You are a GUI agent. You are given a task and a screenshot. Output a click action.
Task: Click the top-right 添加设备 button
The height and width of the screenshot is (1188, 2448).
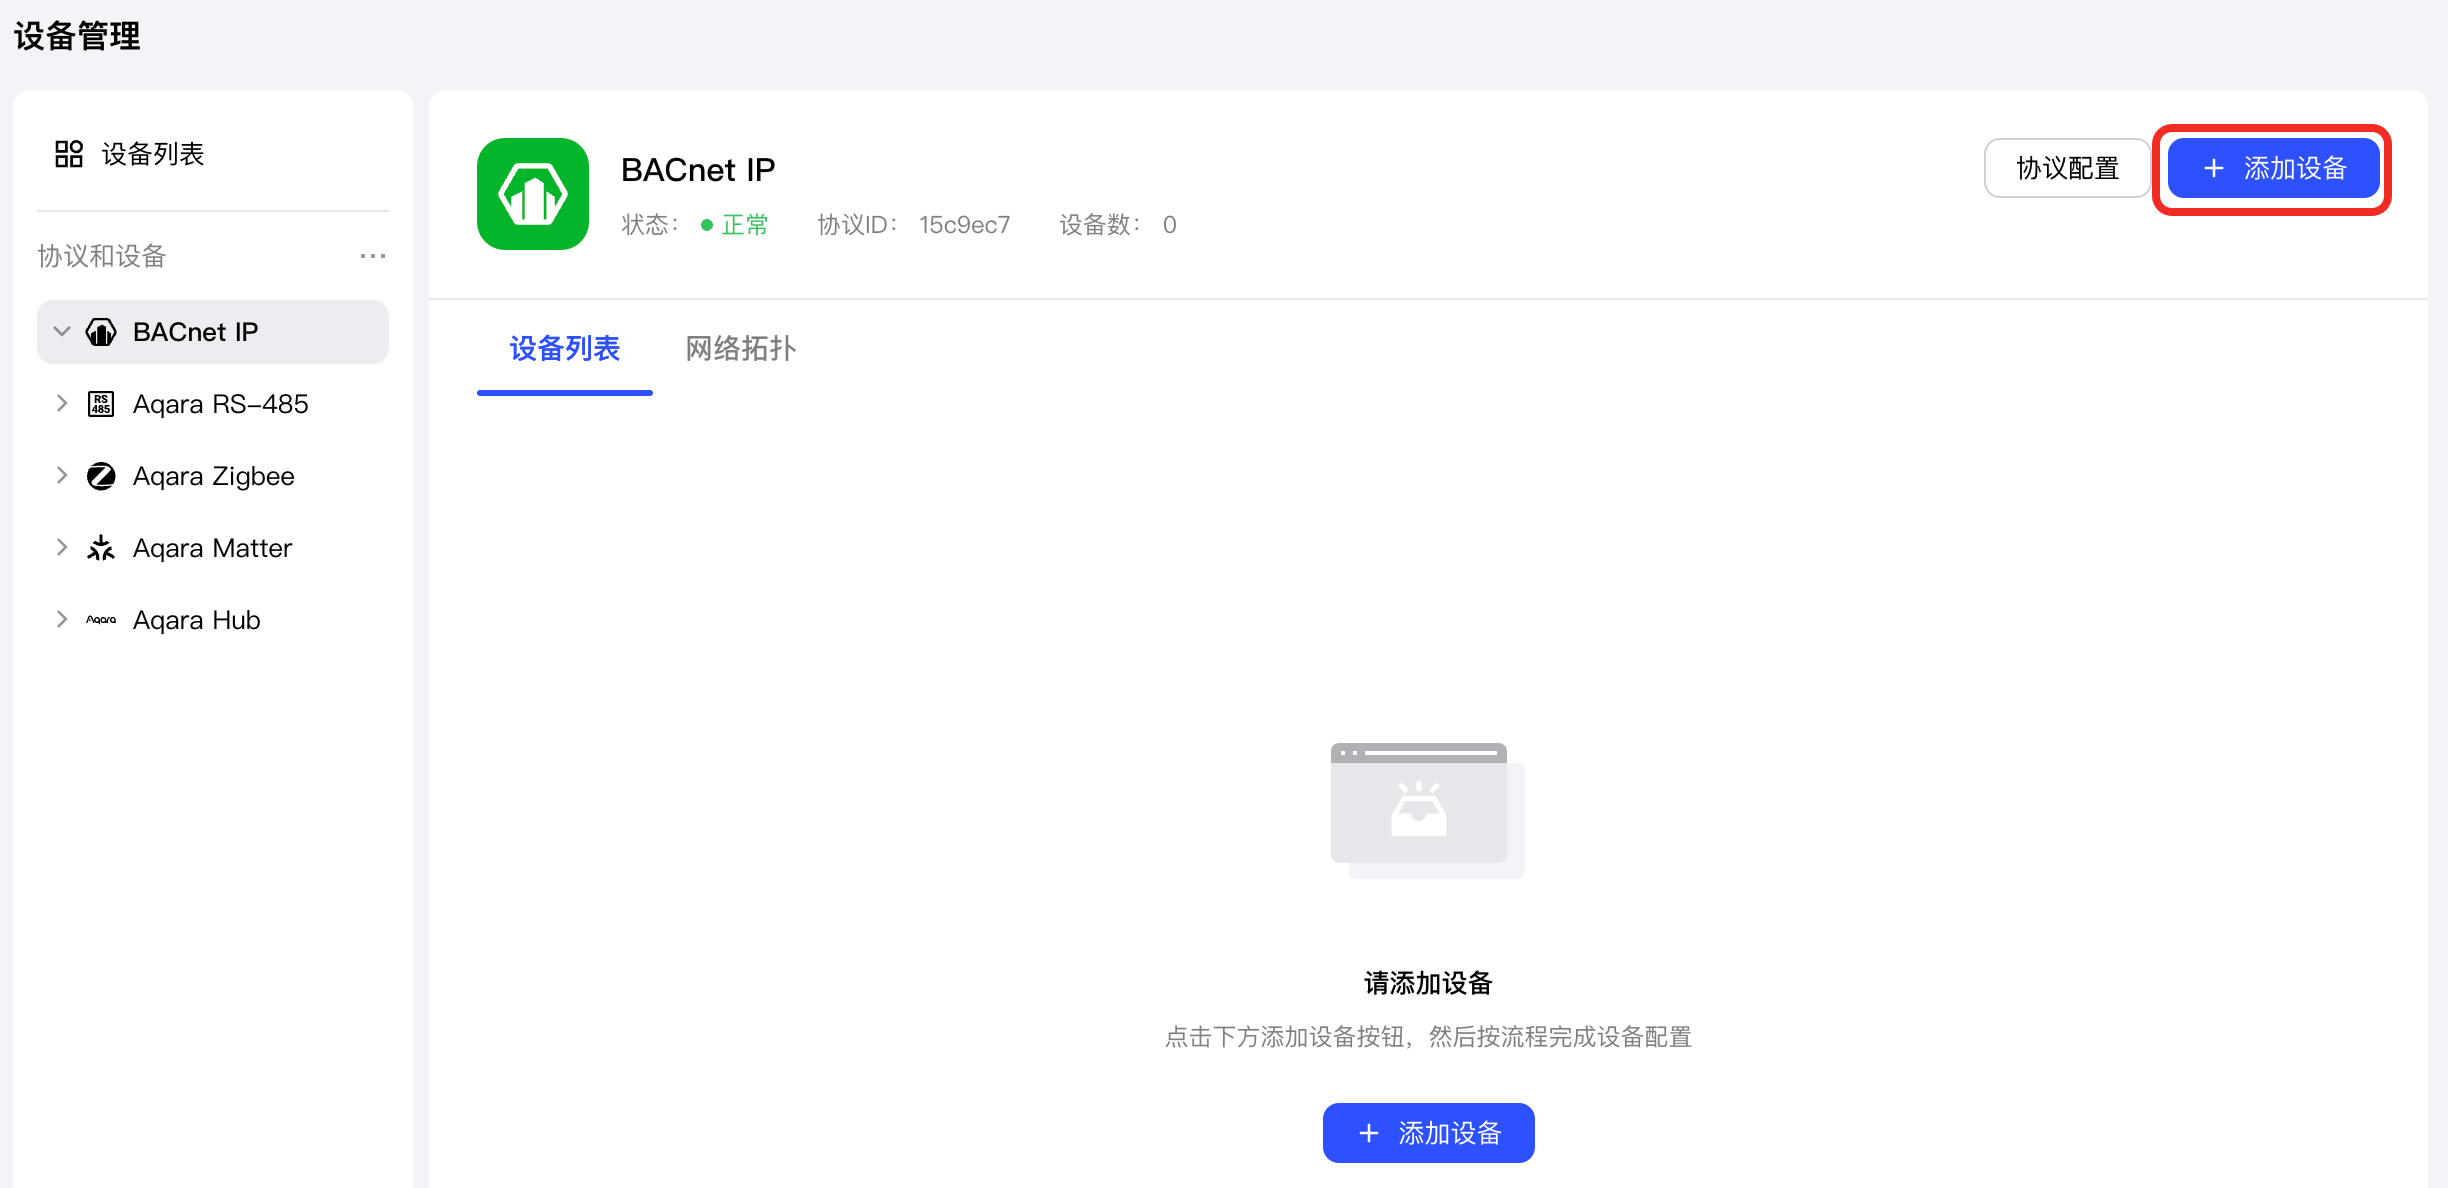click(x=2274, y=168)
